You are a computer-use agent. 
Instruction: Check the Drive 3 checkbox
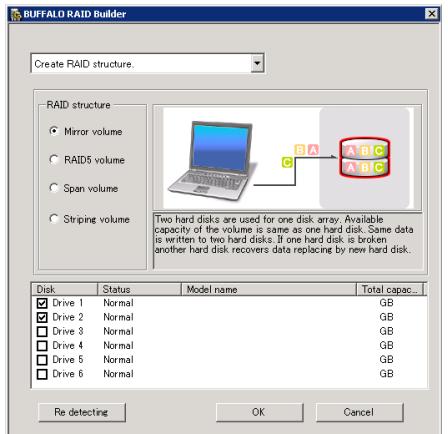point(42,331)
